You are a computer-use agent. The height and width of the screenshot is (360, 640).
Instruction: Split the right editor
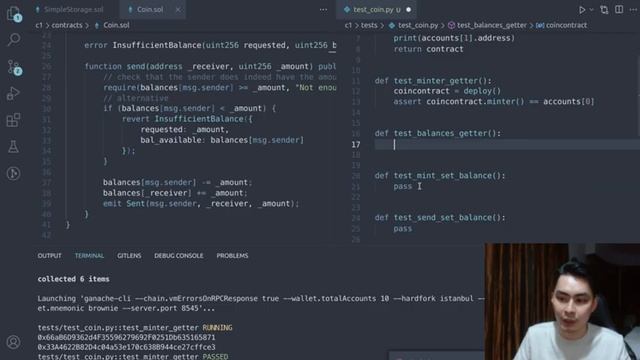(619, 9)
